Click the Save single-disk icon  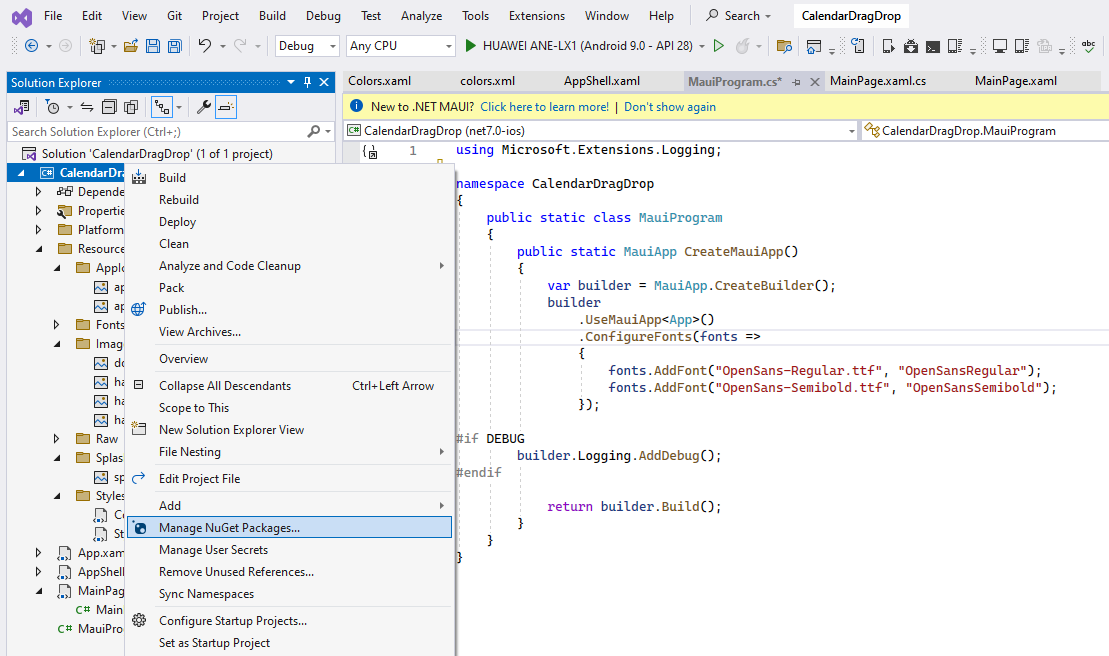pyautogui.click(x=153, y=46)
